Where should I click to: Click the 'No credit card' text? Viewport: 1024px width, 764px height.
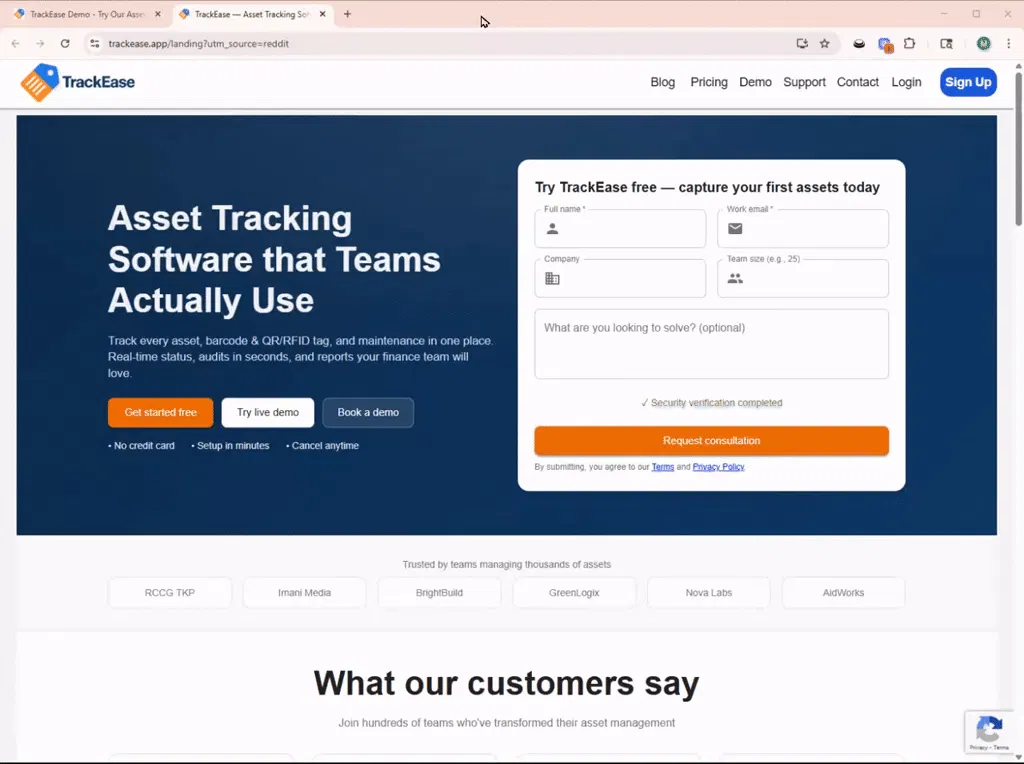pyautogui.click(x=142, y=446)
